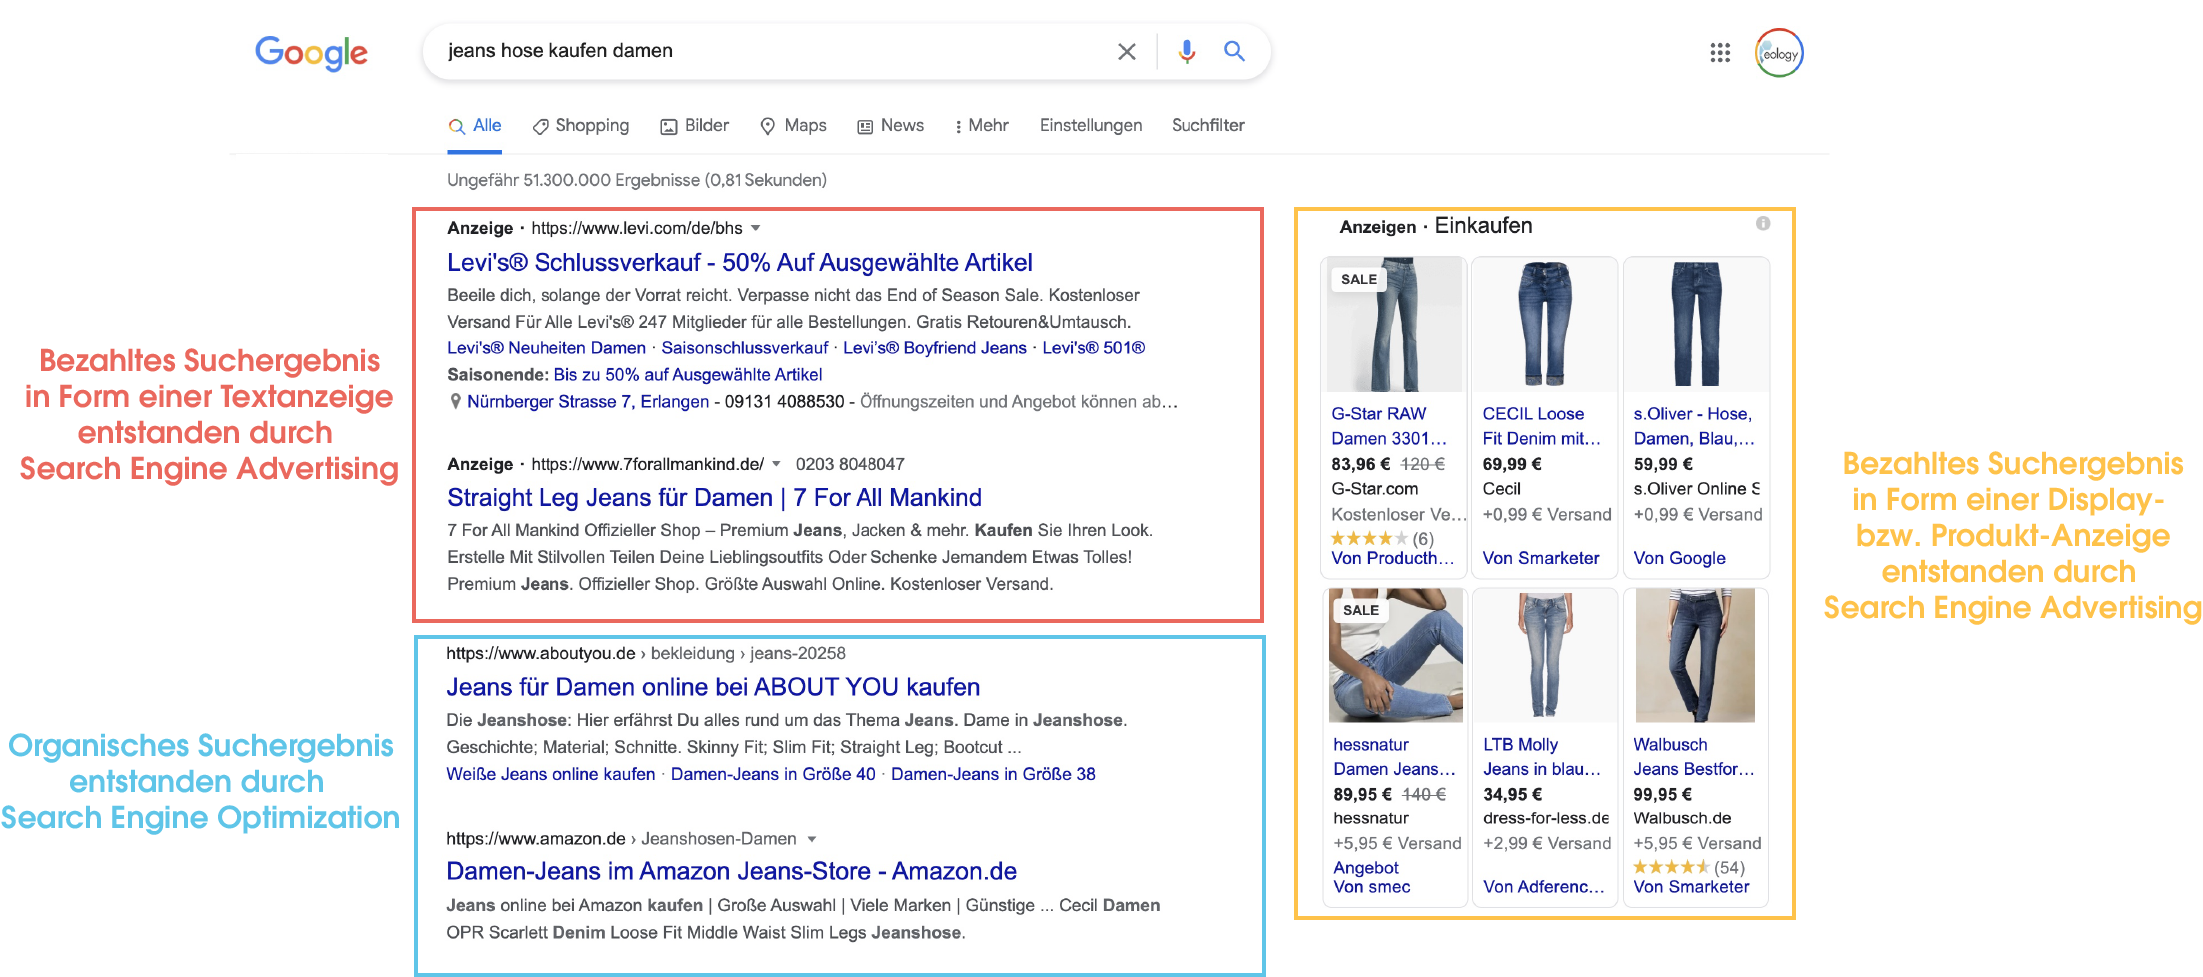Open Walbusch Jeans Bestform product title
2203x977 pixels.
point(1693,757)
